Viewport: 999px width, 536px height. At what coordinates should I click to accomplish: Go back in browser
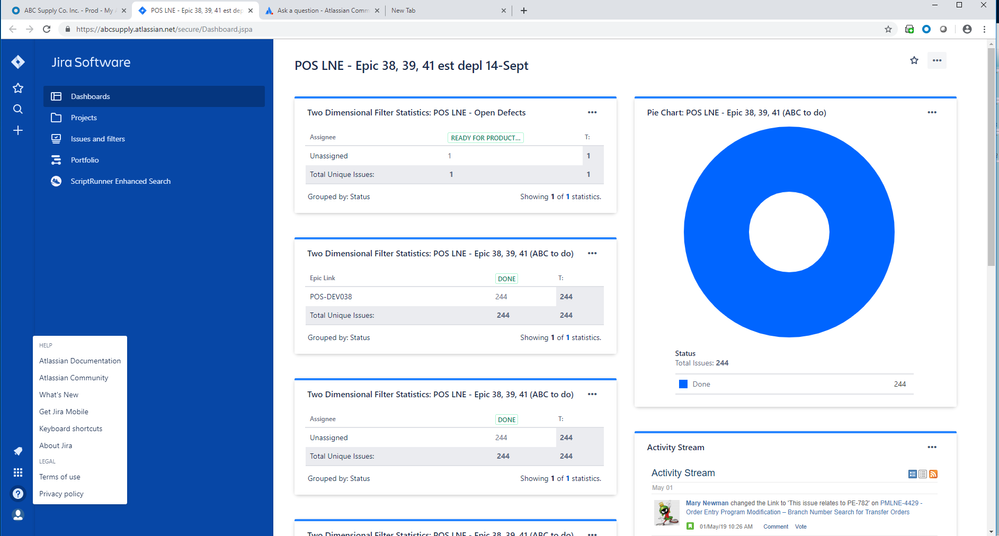(x=13, y=29)
